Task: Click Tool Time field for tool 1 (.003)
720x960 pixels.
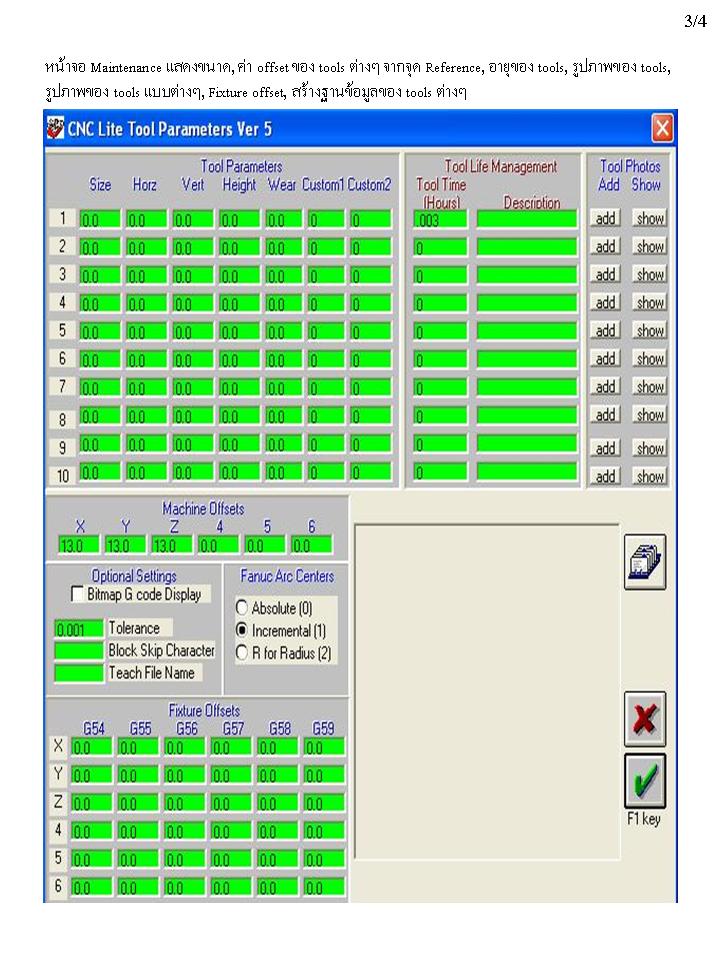Action: (x=440, y=219)
